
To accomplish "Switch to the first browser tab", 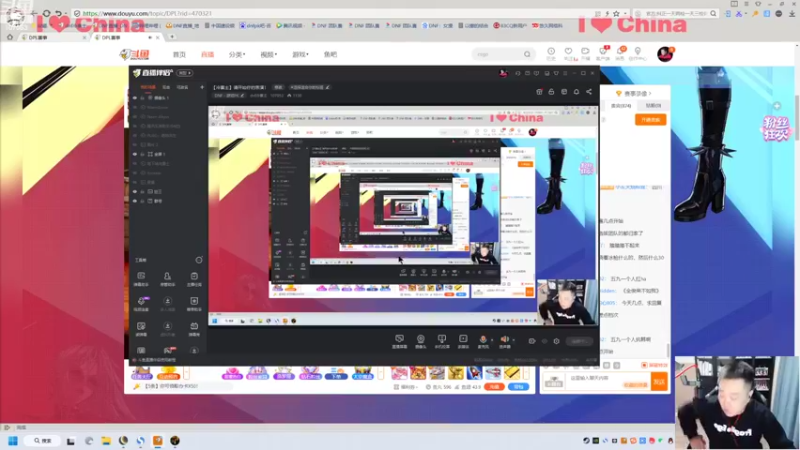I will pos(54,37).
